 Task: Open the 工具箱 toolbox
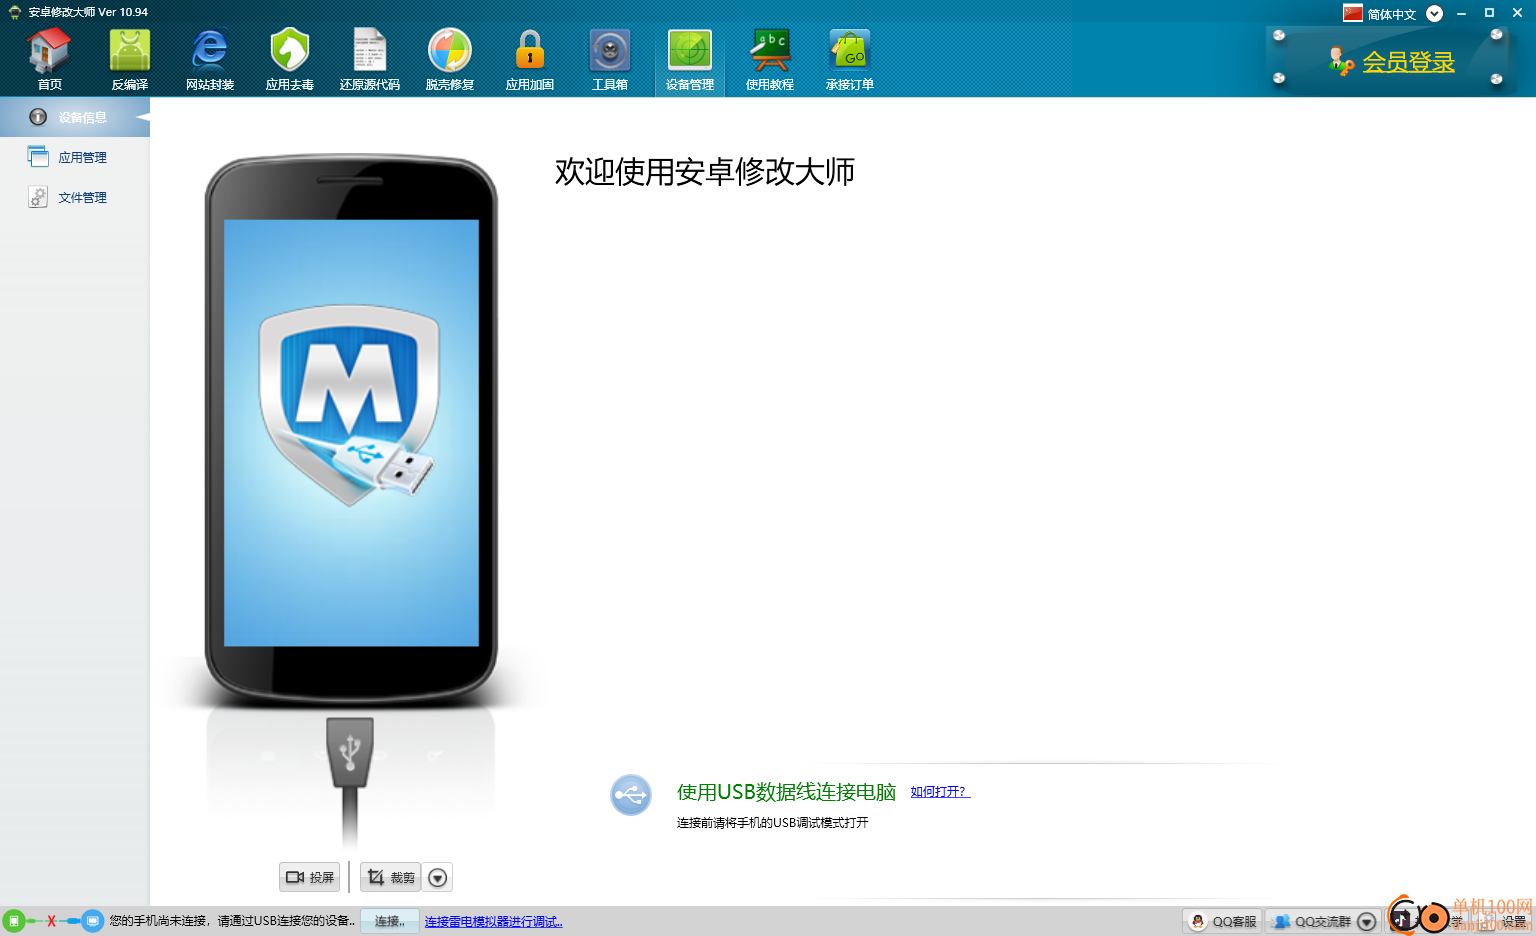pyautogui.click(x=610, y=59)
